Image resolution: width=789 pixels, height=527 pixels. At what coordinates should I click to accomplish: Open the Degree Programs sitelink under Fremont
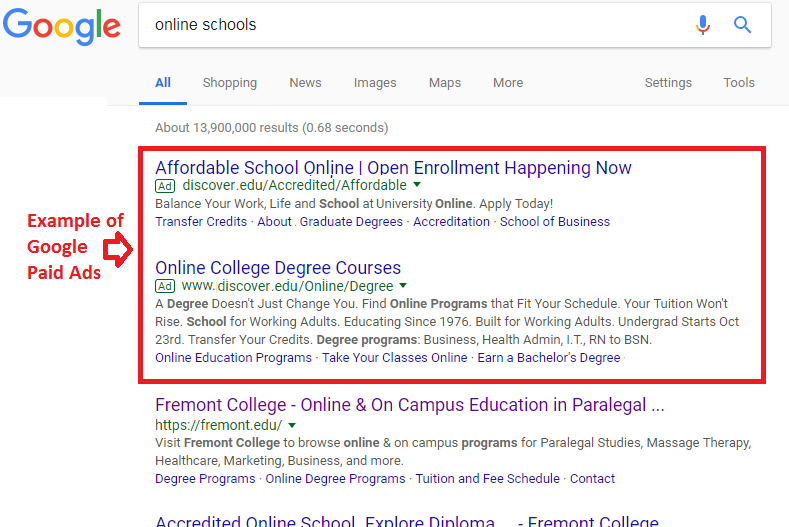pos(205,479)
